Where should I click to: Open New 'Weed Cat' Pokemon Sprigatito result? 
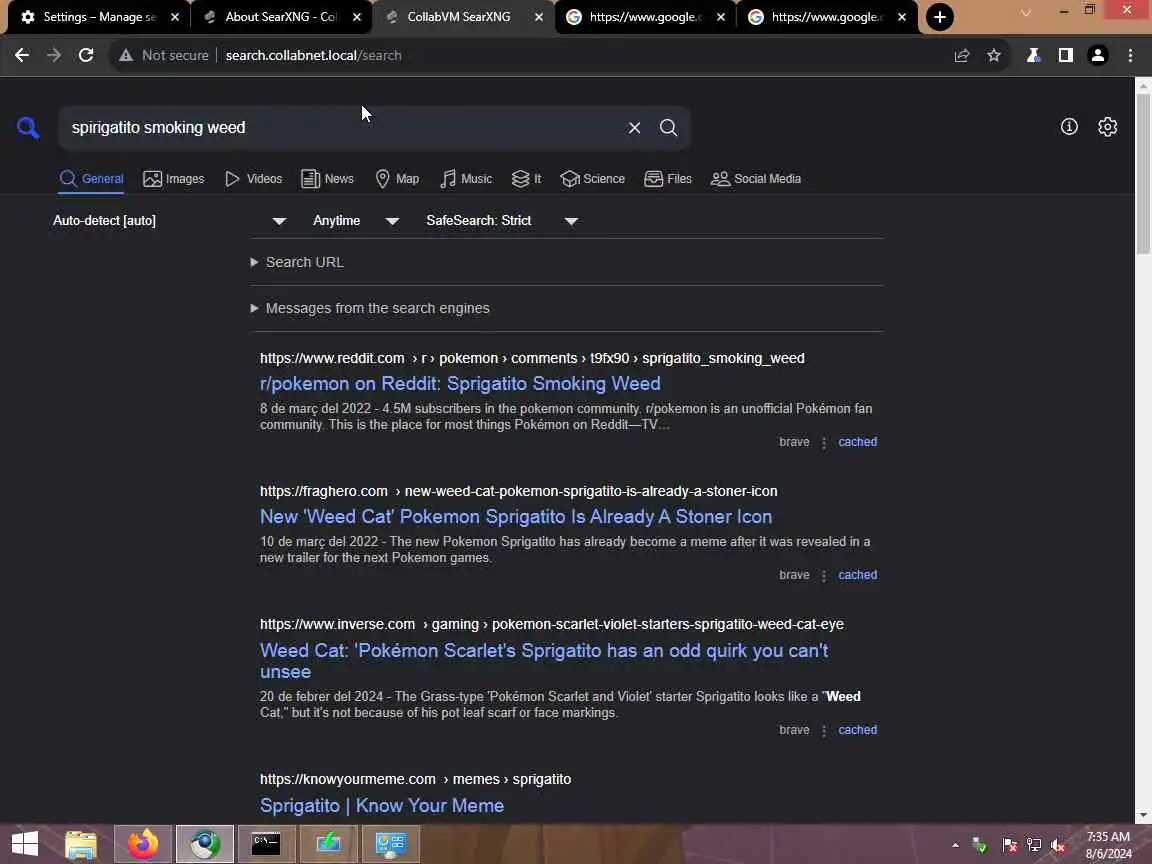(x=516, y=516)
